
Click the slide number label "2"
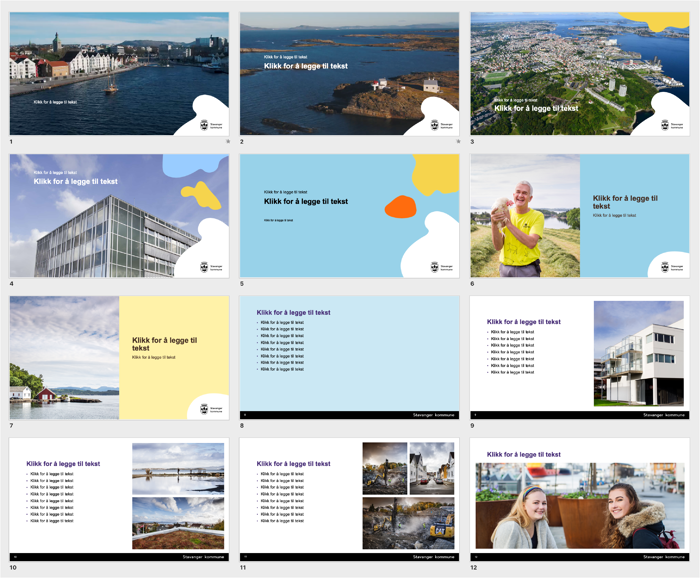pyautogui.click(x=242, y=141)
